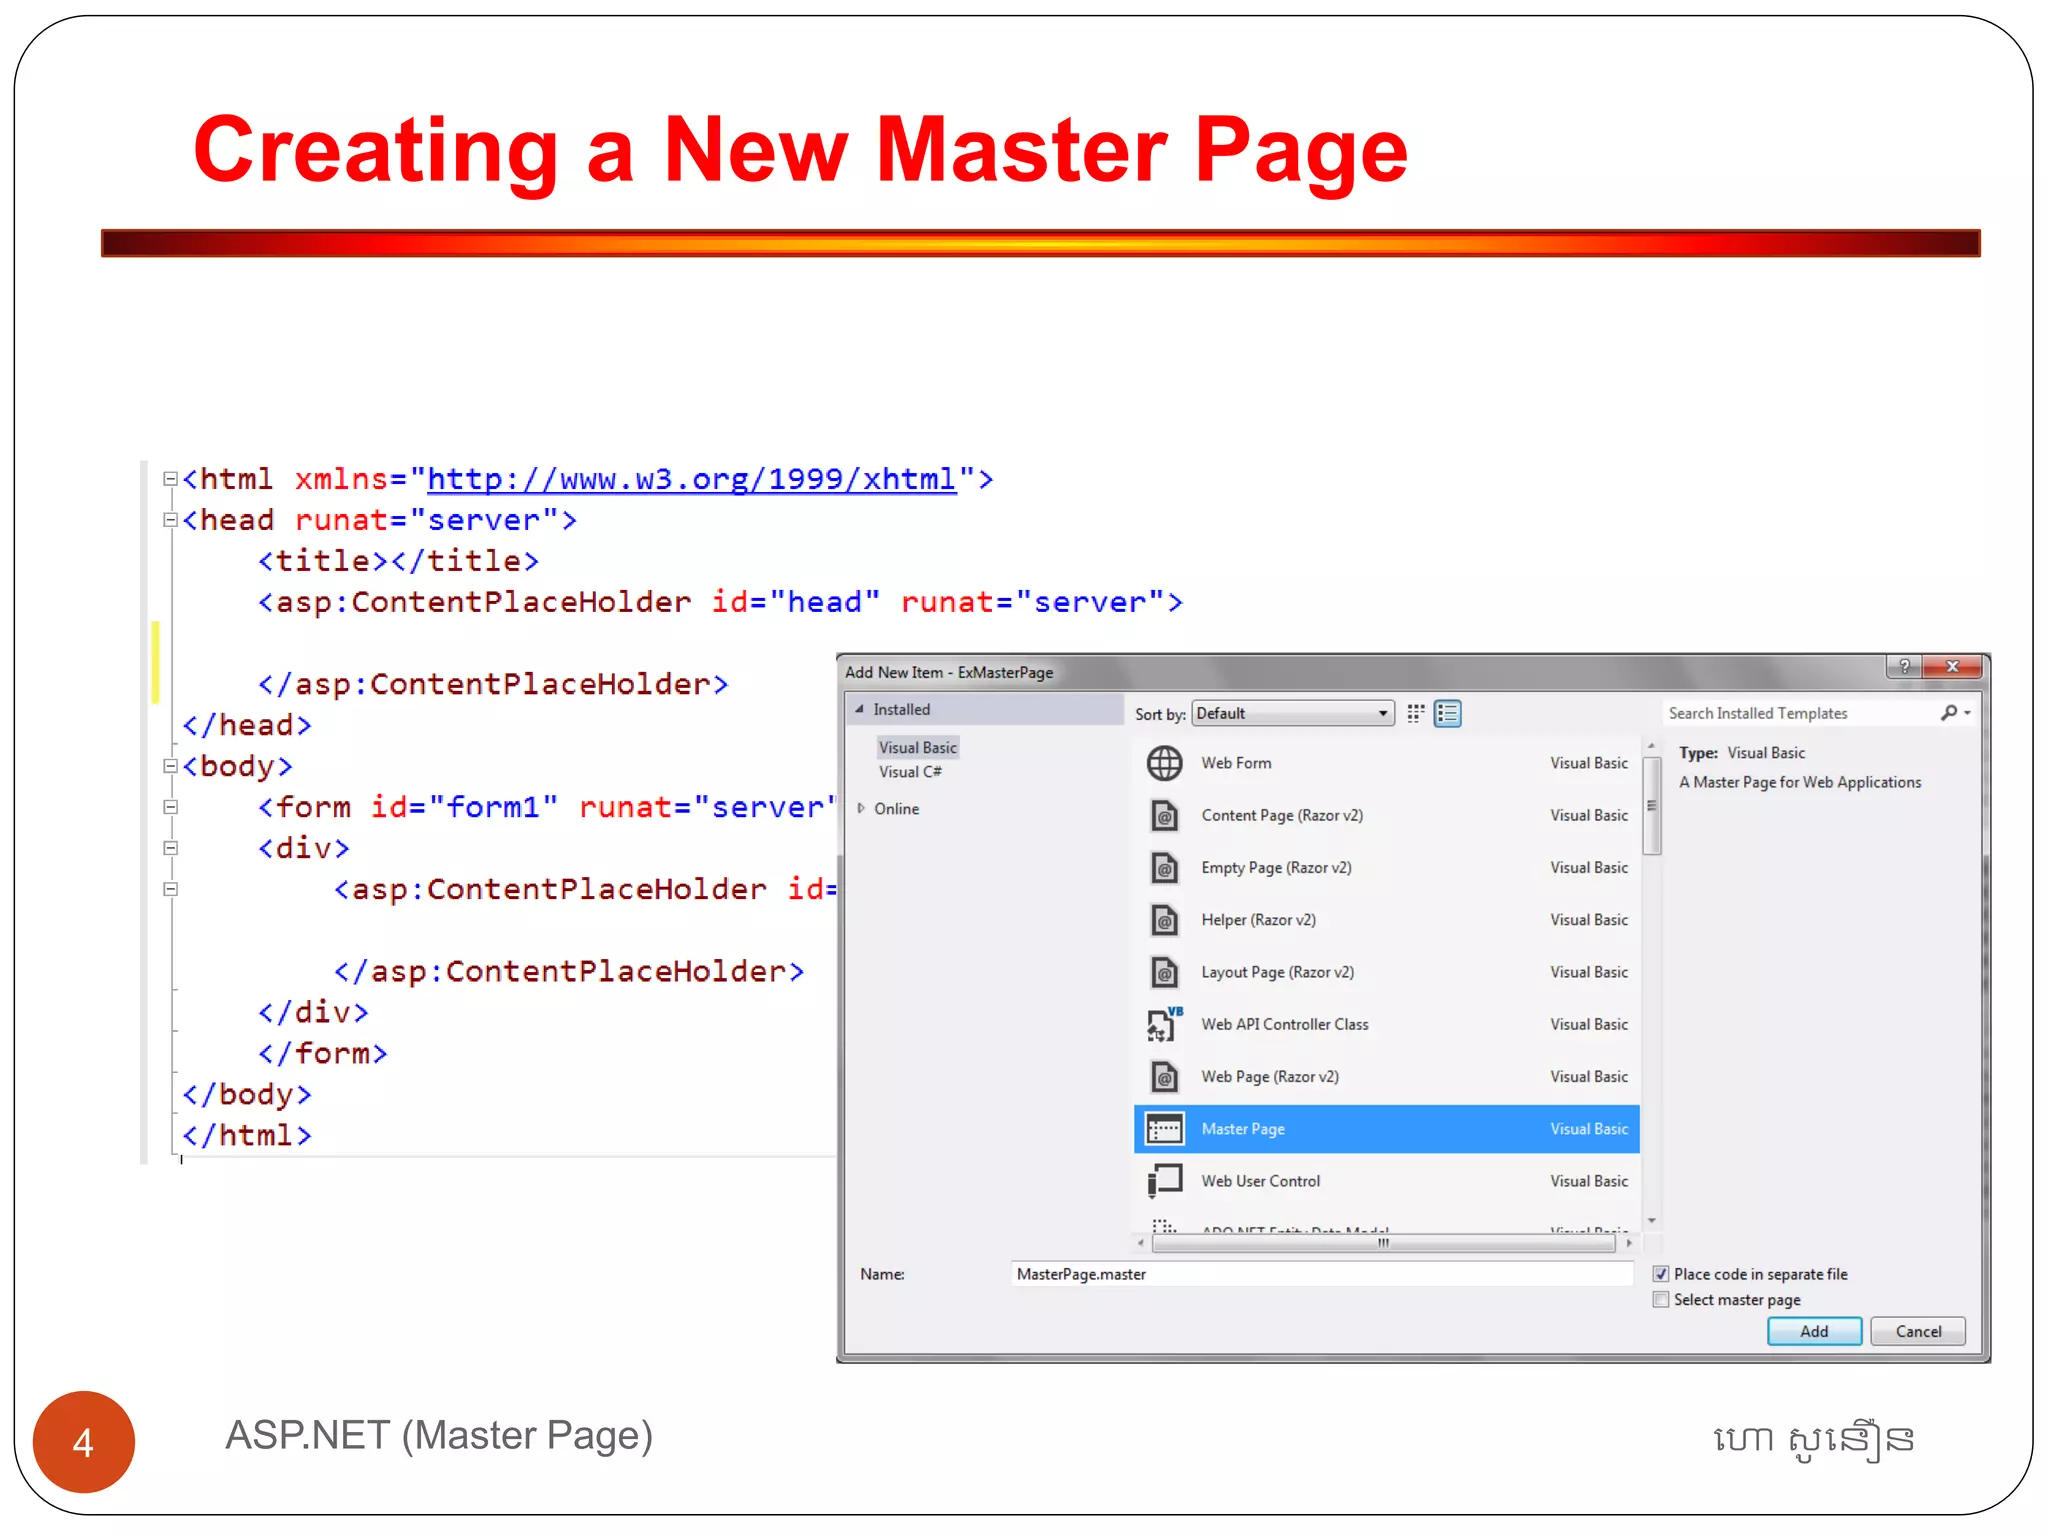2048x1536 pixels.
Task: Select the Web Form row label
Action: pyautogui.click(x=1236, y=763)
